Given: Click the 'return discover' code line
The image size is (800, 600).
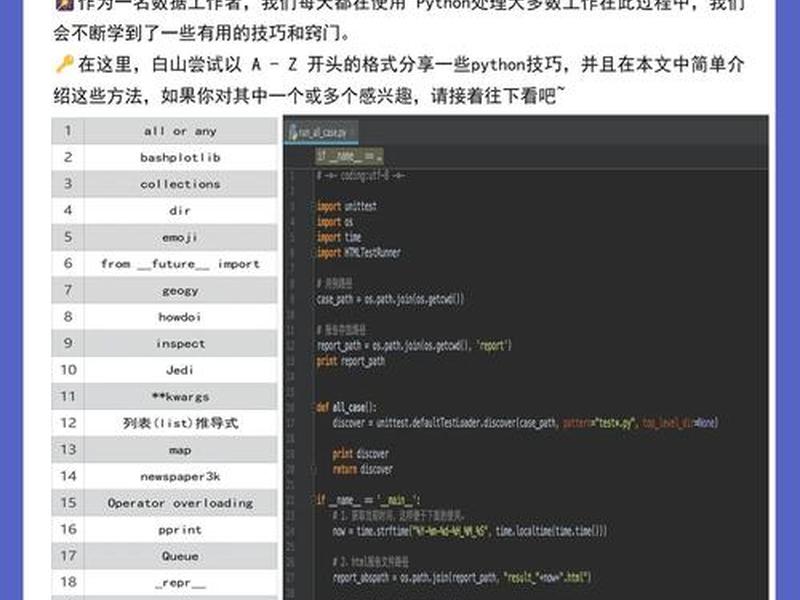Looking at the screenshot, I should [x=363, y=469].
